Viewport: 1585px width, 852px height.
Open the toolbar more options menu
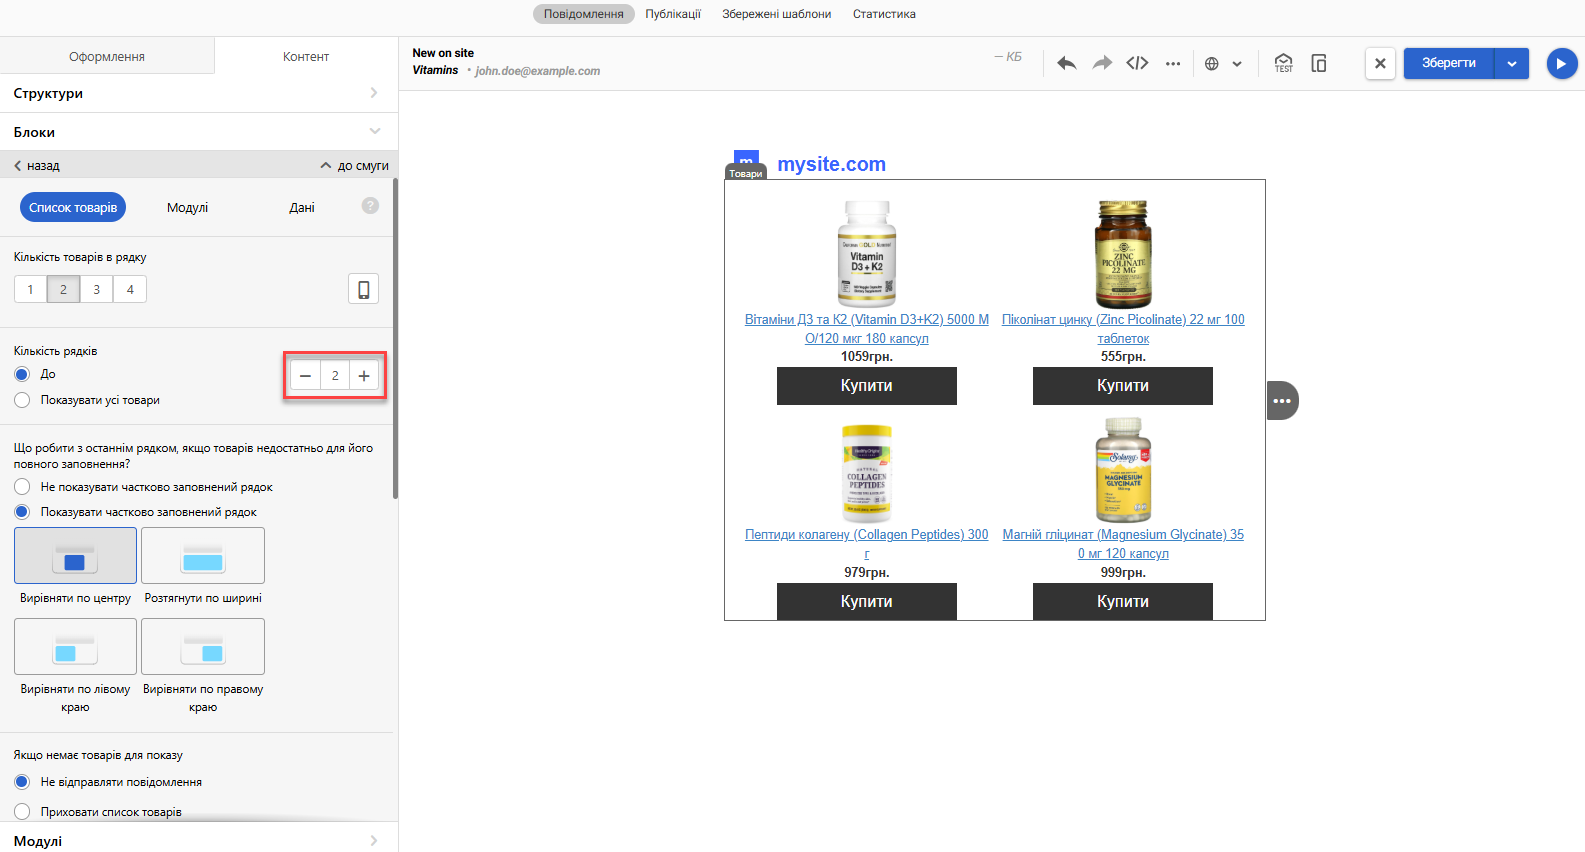(x=1173, y=63)
